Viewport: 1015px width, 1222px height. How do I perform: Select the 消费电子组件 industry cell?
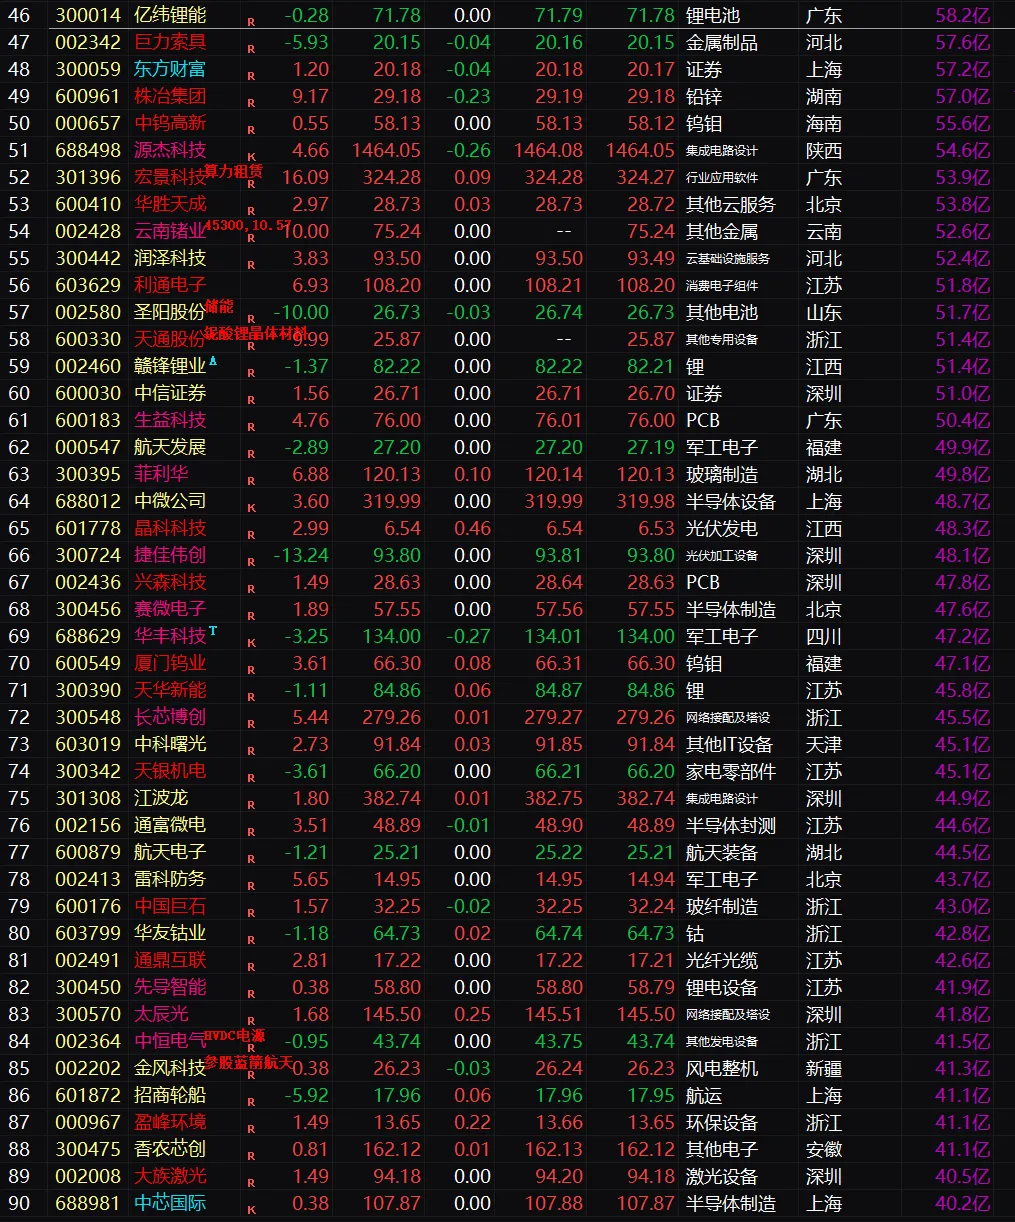pos(722,285)
